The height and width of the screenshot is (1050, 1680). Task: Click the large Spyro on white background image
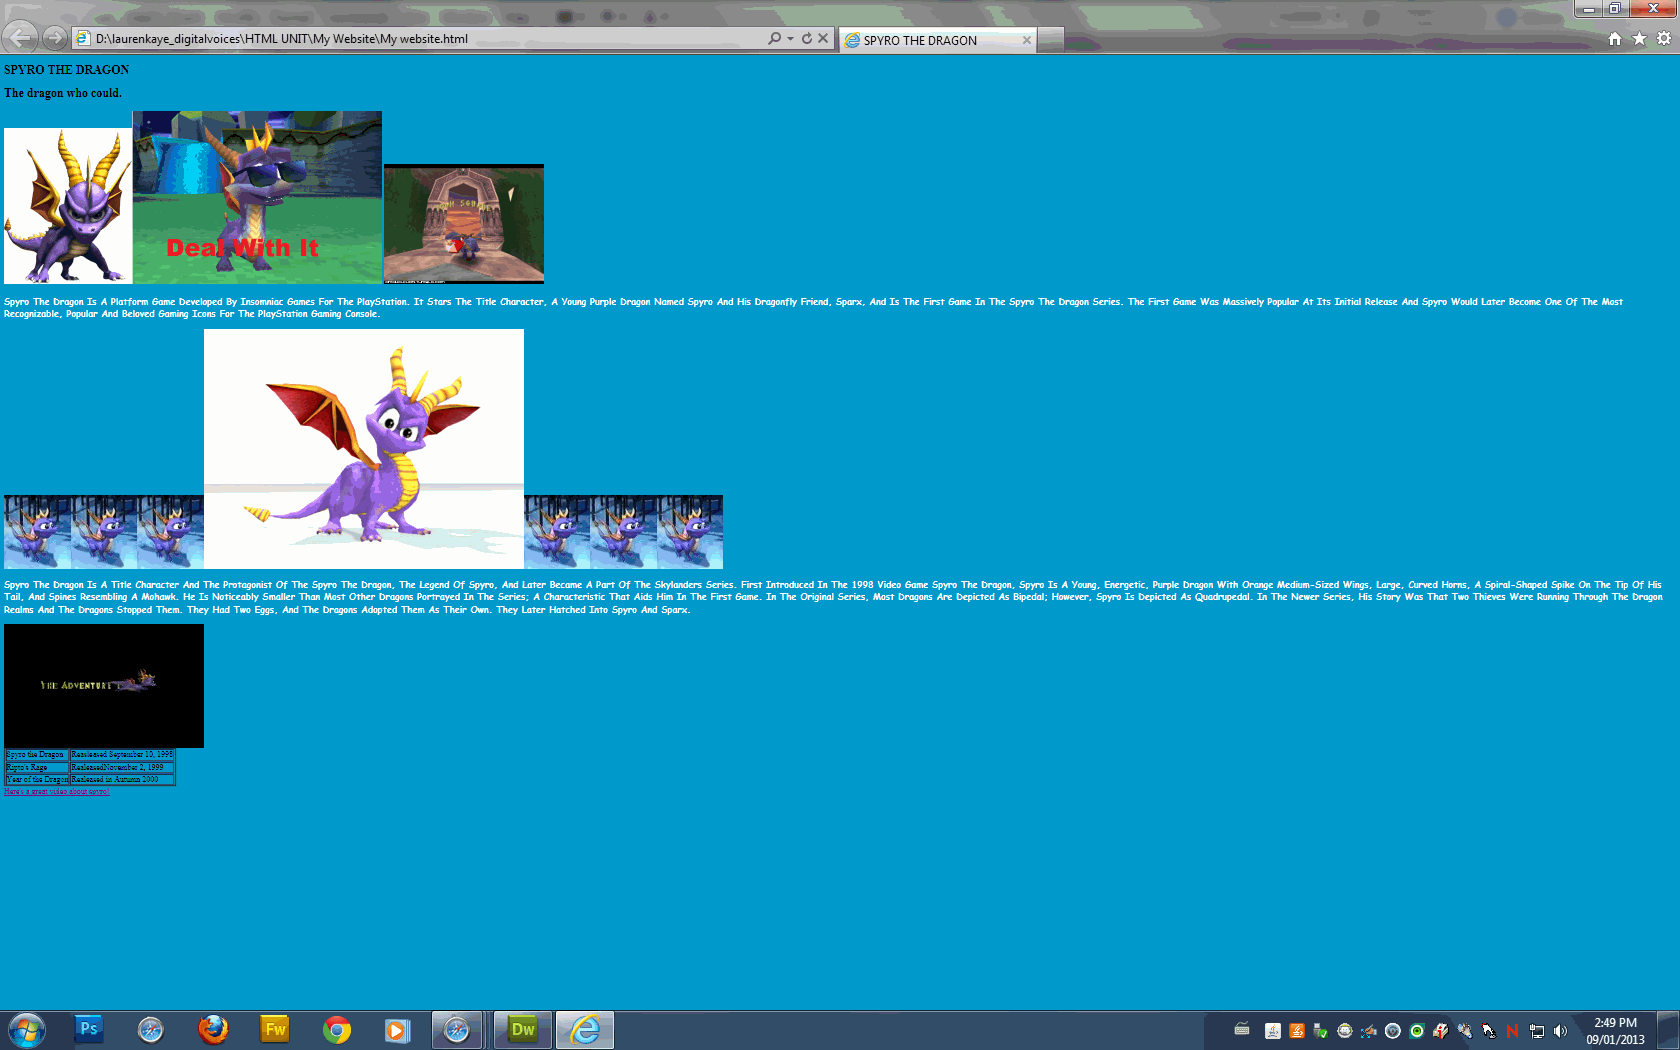(364, 449)
